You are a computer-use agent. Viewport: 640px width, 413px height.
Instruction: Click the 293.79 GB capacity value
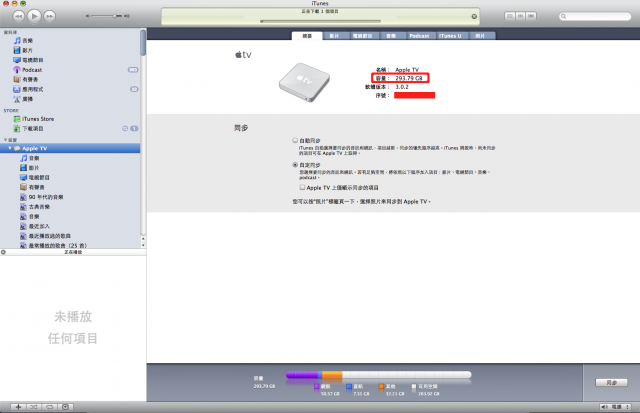pos(409,78)
